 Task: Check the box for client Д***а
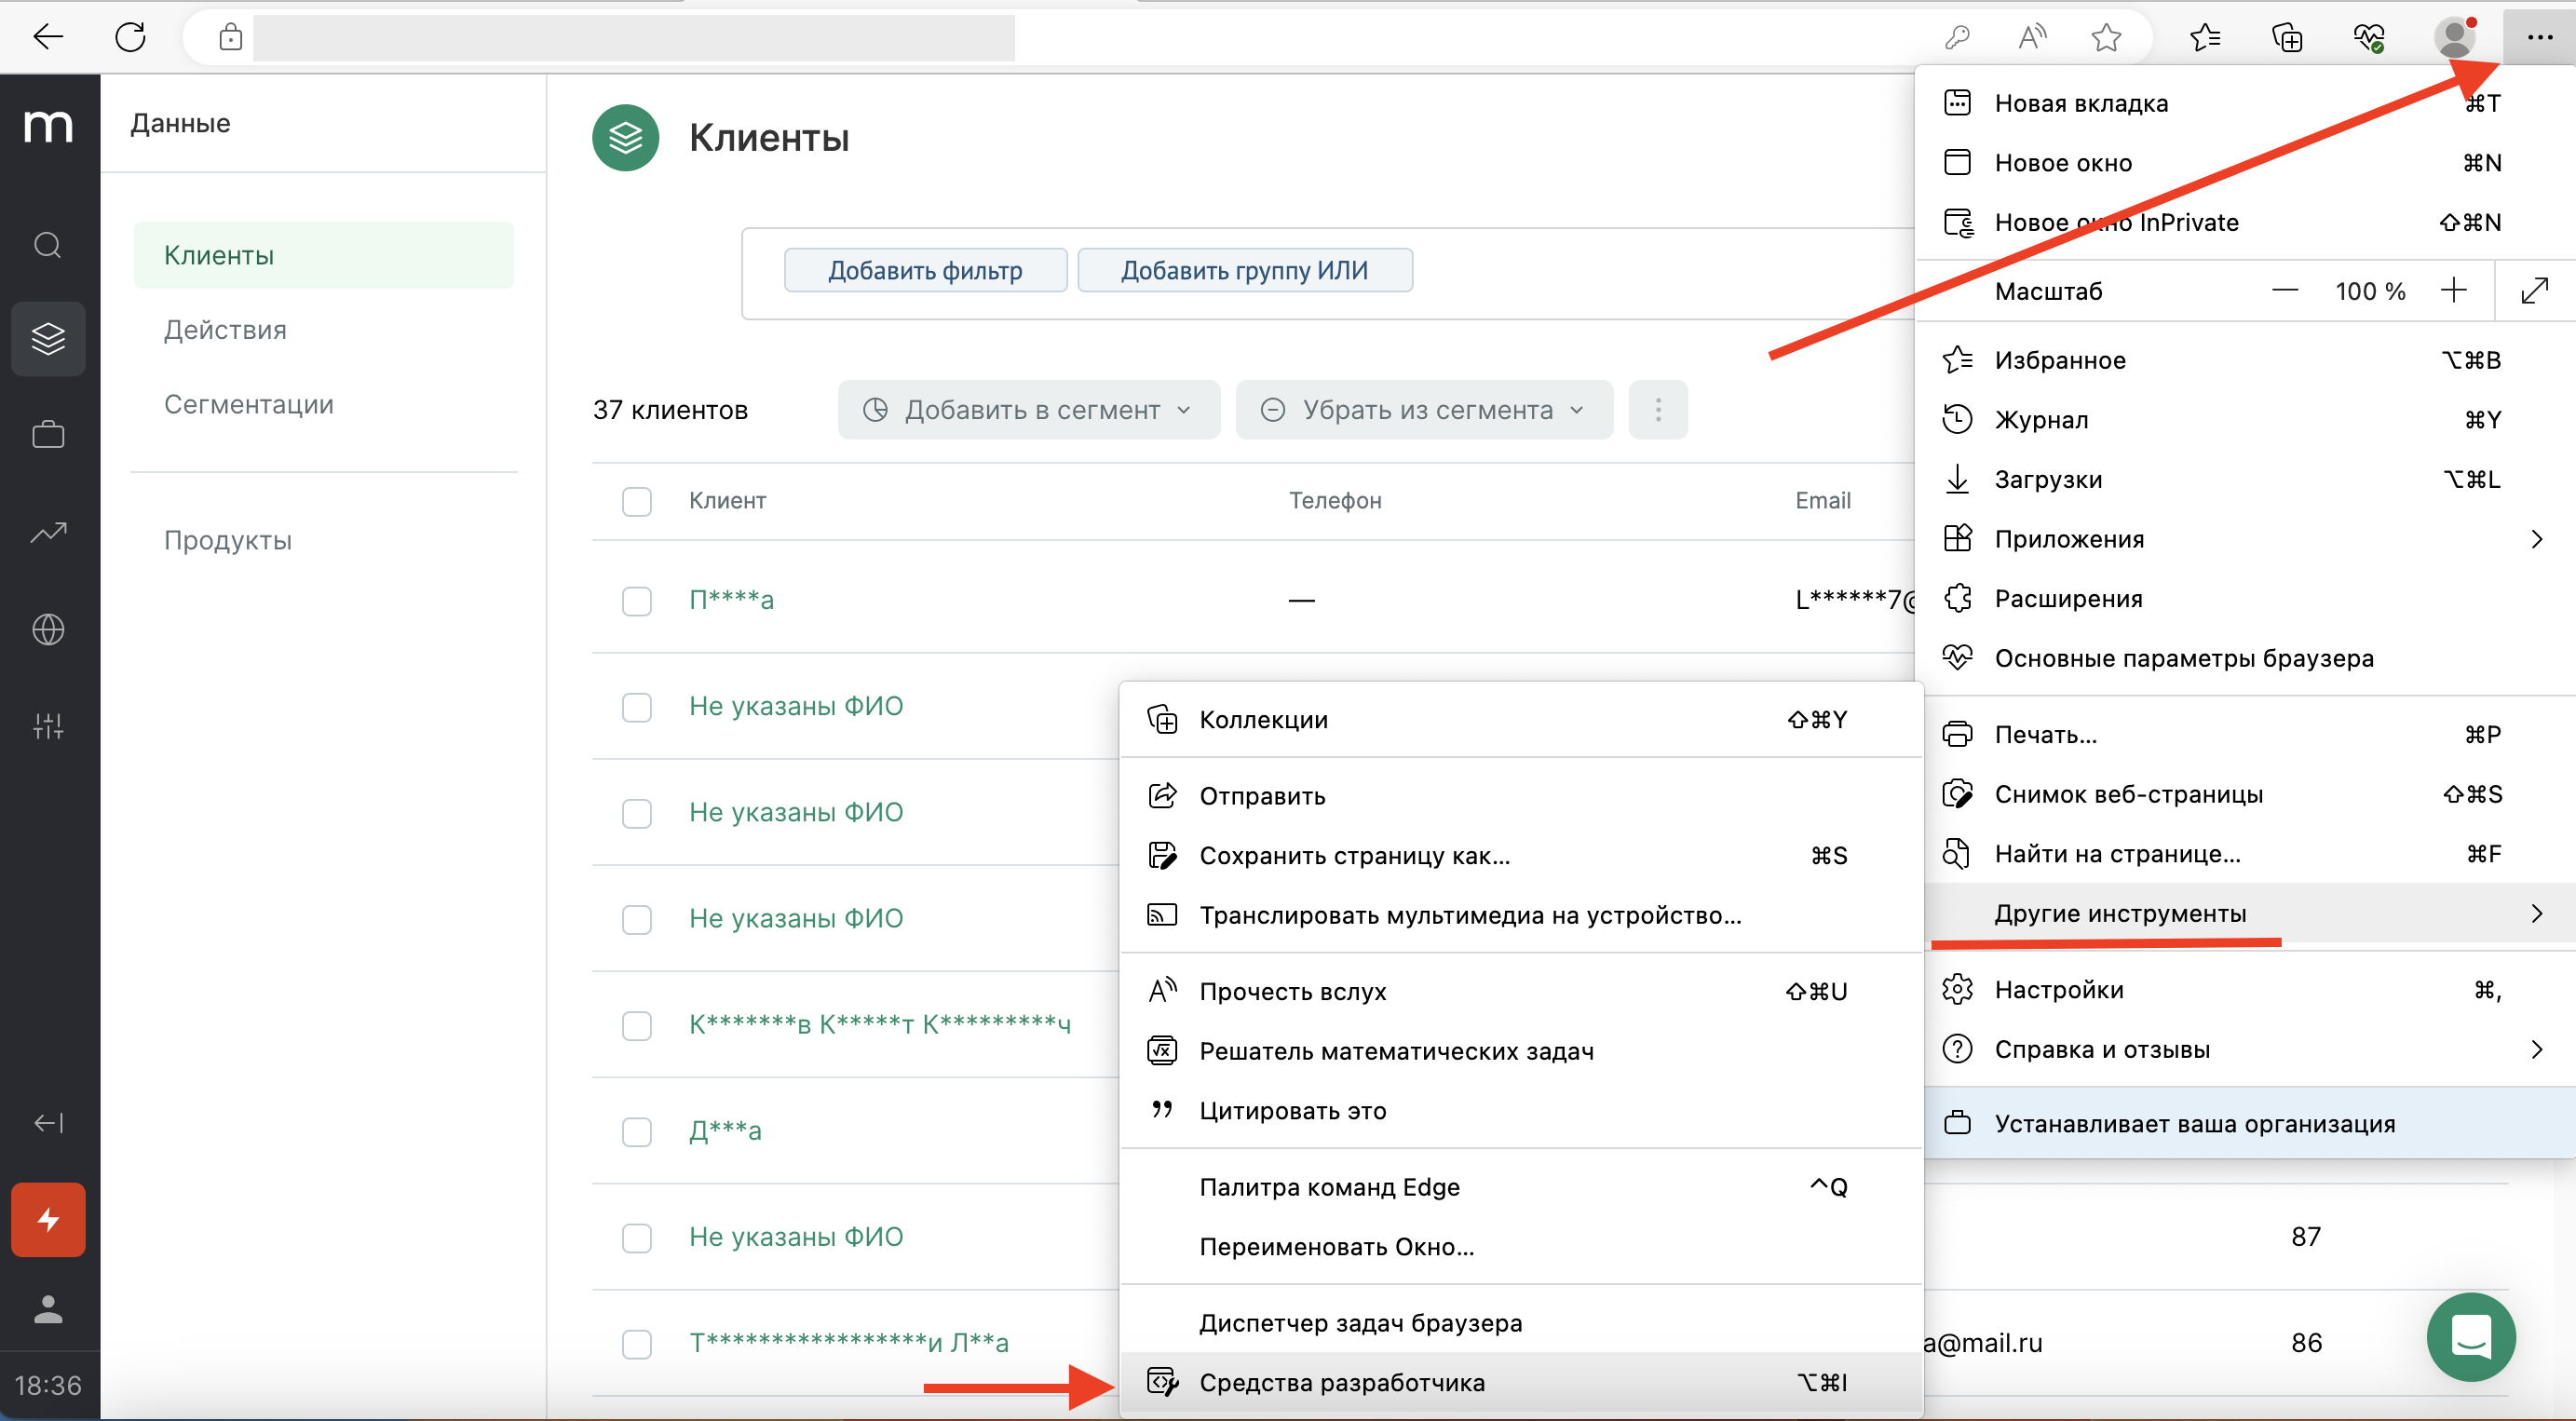(637, 1132)
